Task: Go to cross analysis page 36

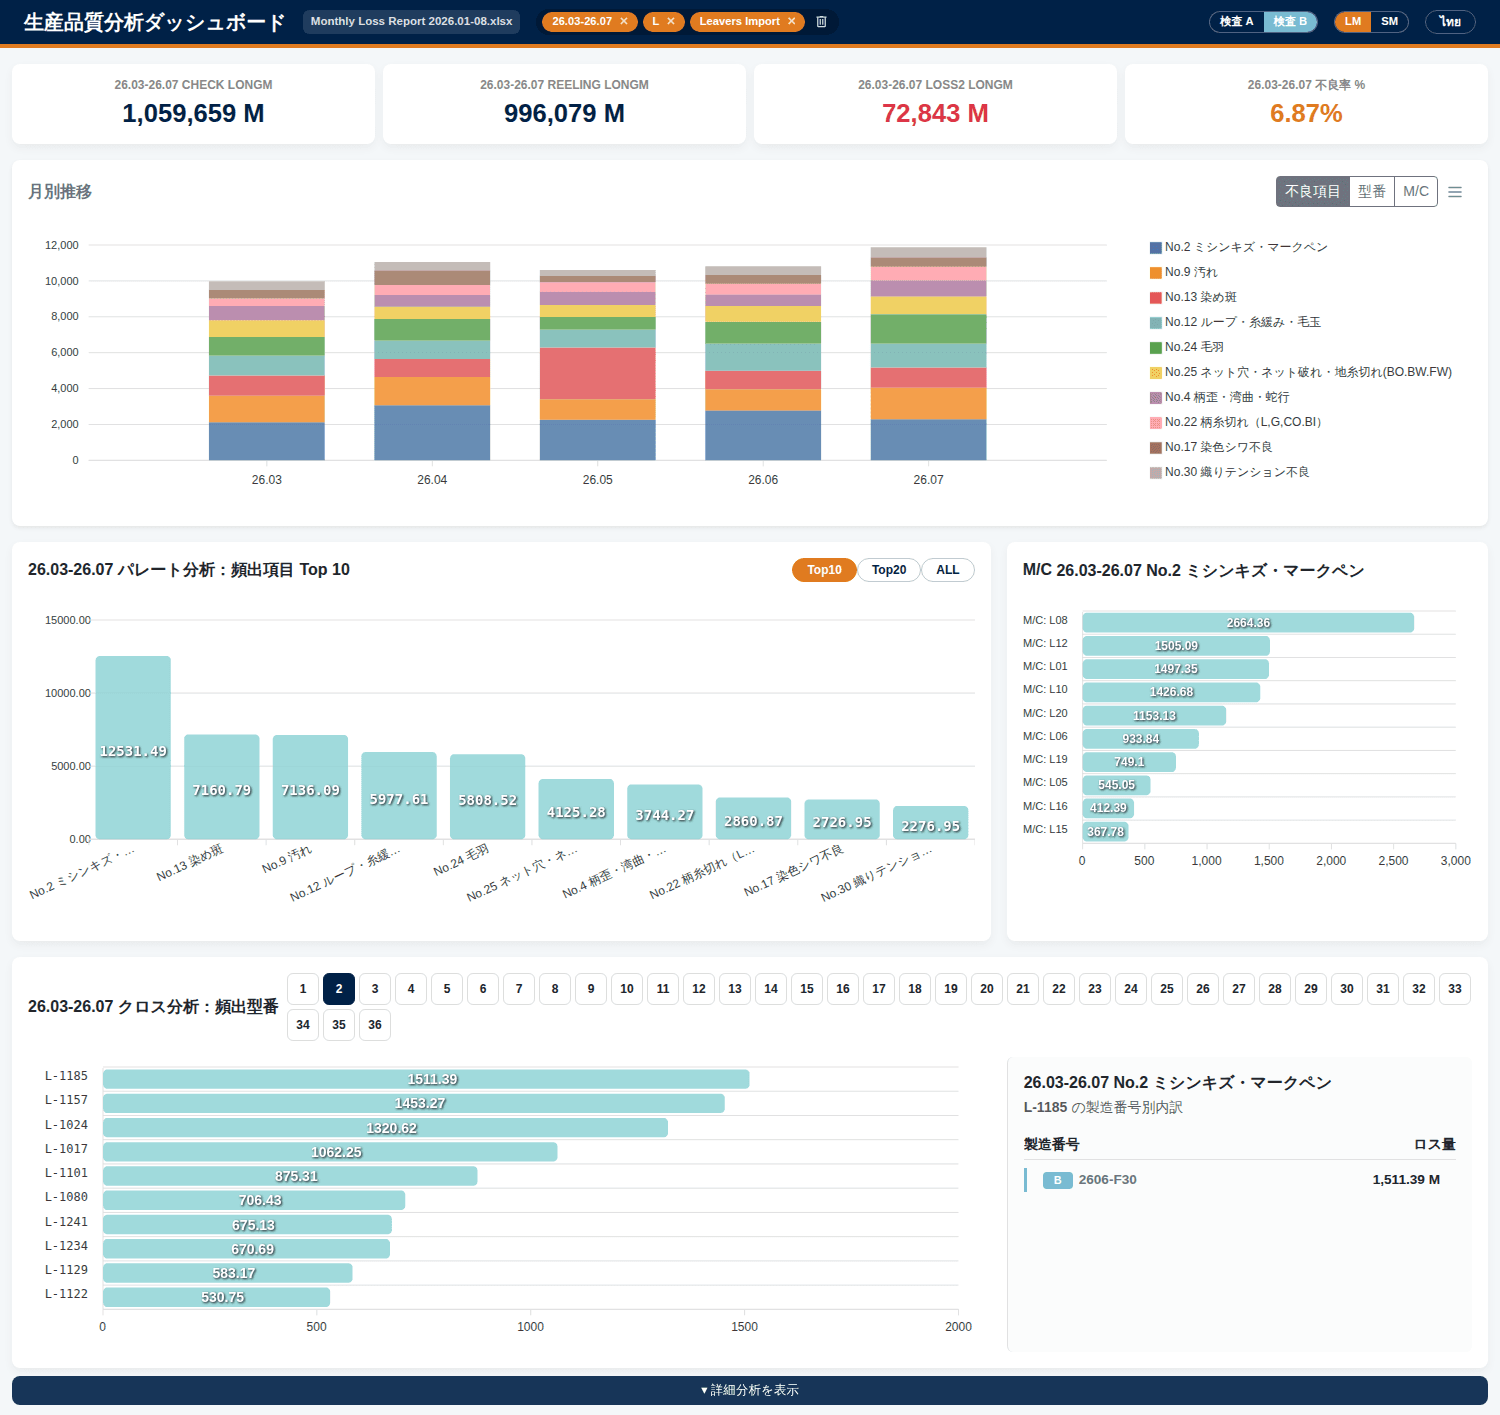Action: (375, 1025)
